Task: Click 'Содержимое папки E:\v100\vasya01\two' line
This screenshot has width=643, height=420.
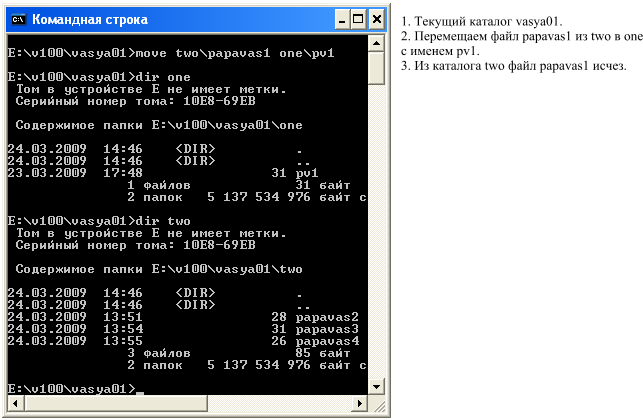Action: tap(159, 269)
